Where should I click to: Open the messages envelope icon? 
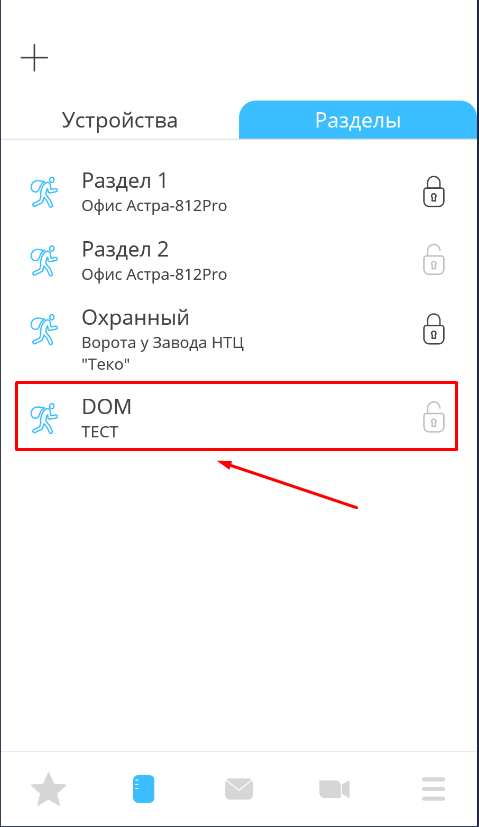point(239,790)
